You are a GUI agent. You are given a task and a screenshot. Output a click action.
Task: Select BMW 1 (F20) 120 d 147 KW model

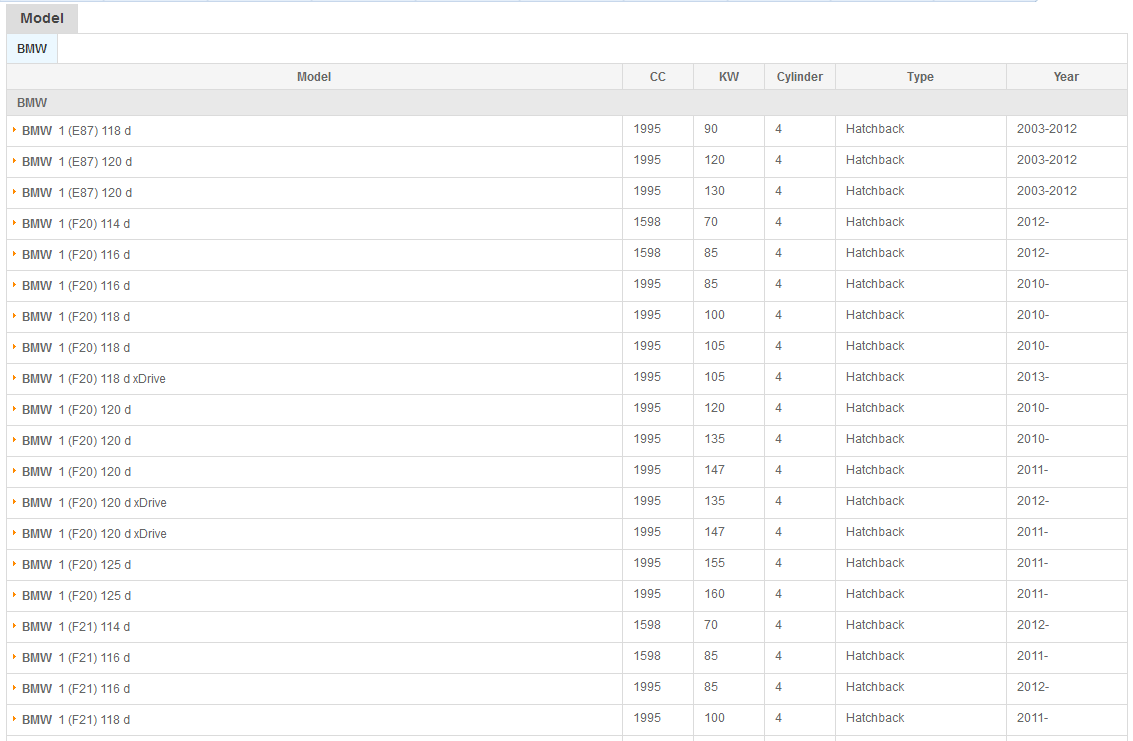tap(76, 472)
